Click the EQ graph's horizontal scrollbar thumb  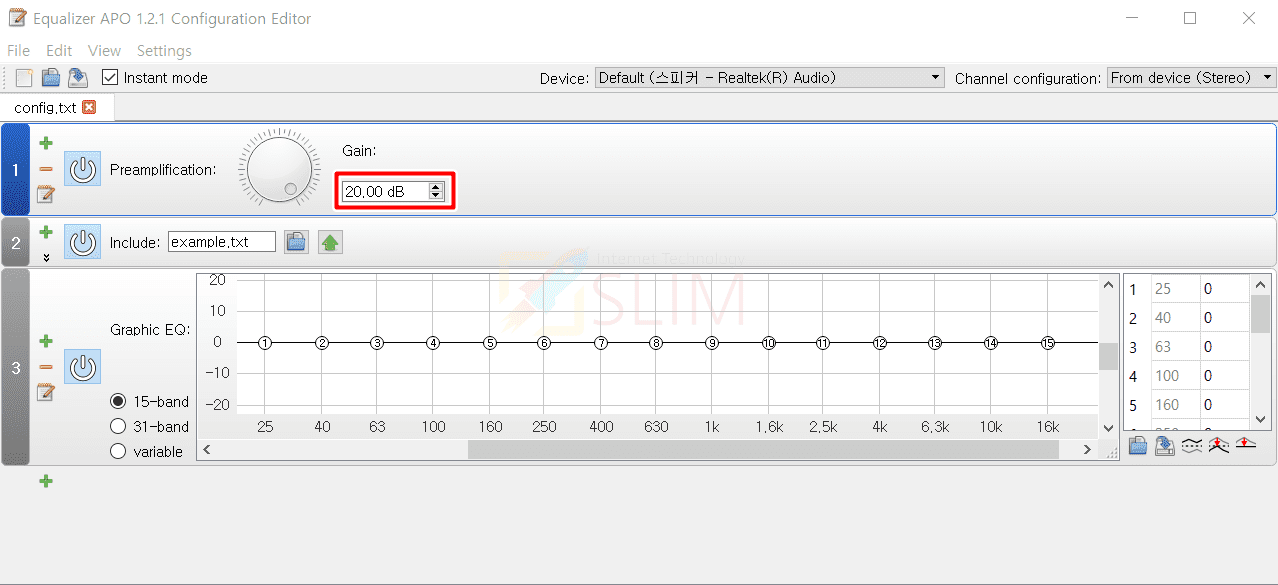[763, 450]
